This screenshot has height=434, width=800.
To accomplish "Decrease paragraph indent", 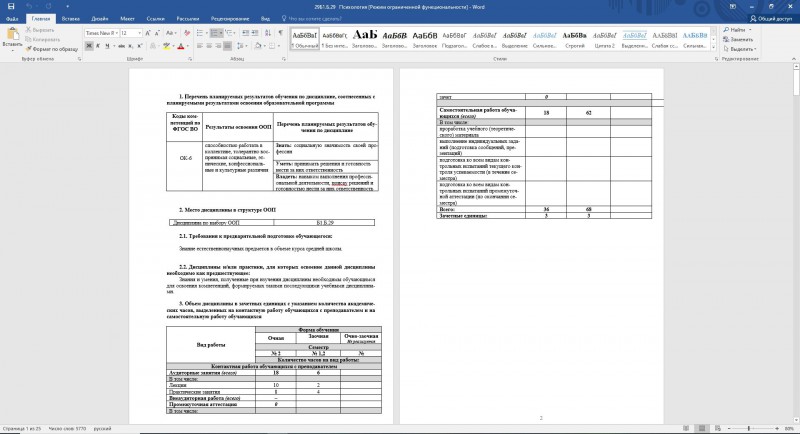I will pyautogui.click(x=246, y=33).
